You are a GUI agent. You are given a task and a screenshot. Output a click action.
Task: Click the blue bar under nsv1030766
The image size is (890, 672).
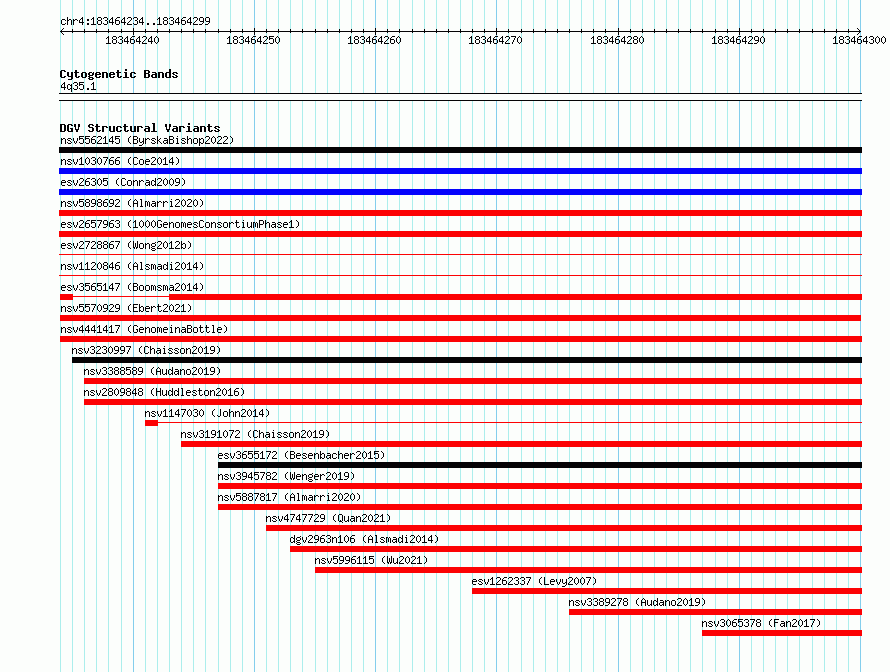pos(460,171)
